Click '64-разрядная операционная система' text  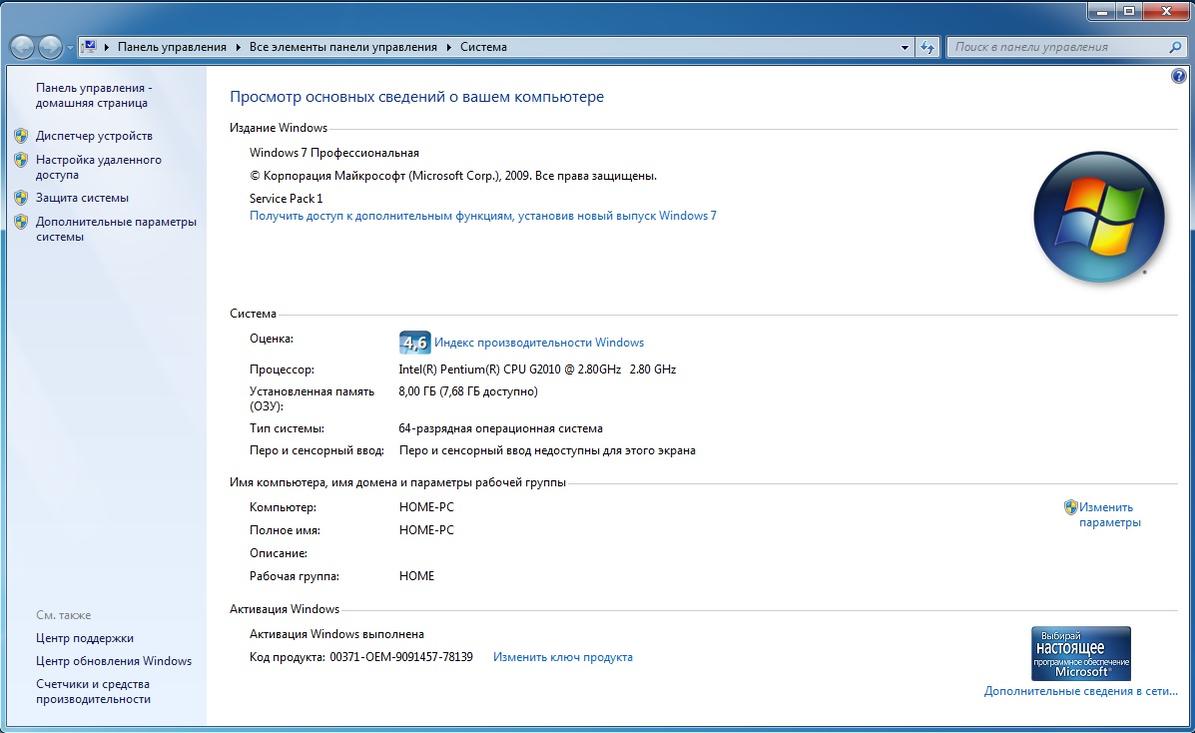coord(501,428)
